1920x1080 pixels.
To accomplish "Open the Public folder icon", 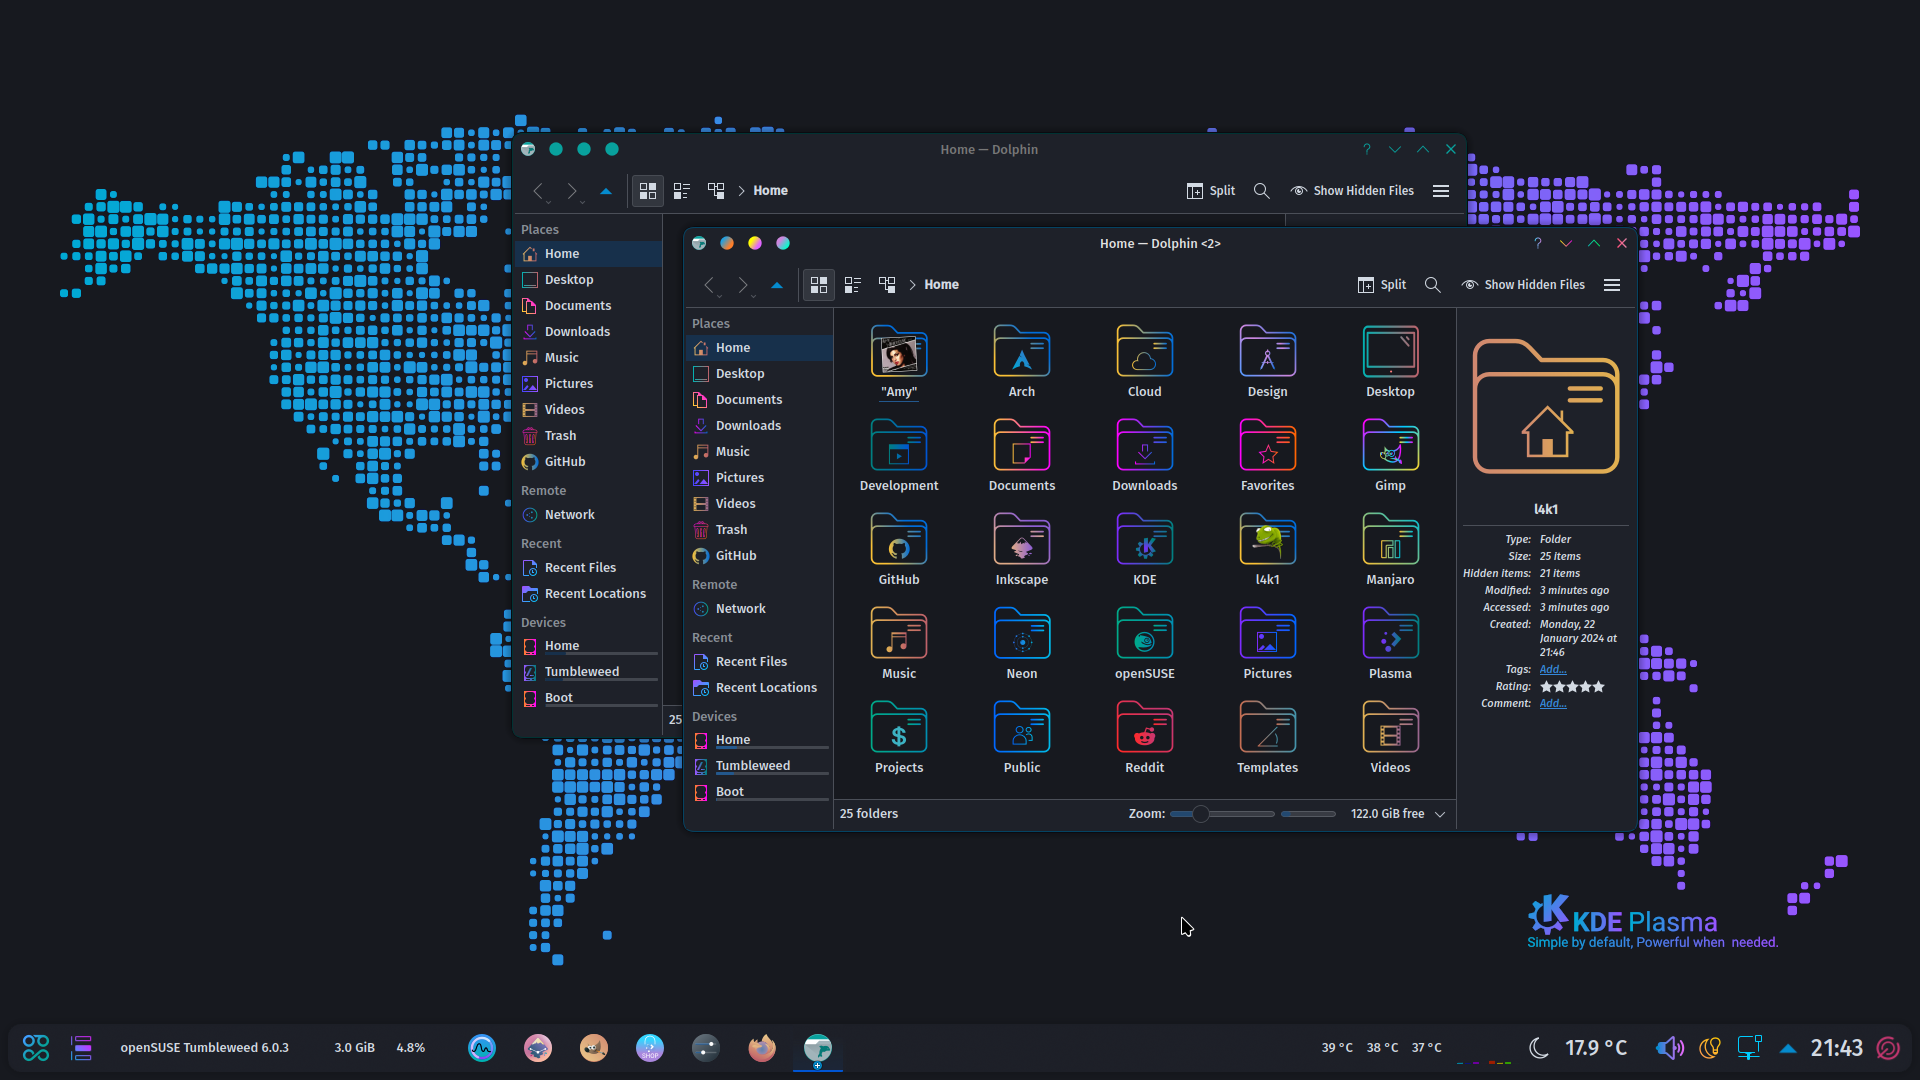I will pyautogui.click(x=1021, y=728).
